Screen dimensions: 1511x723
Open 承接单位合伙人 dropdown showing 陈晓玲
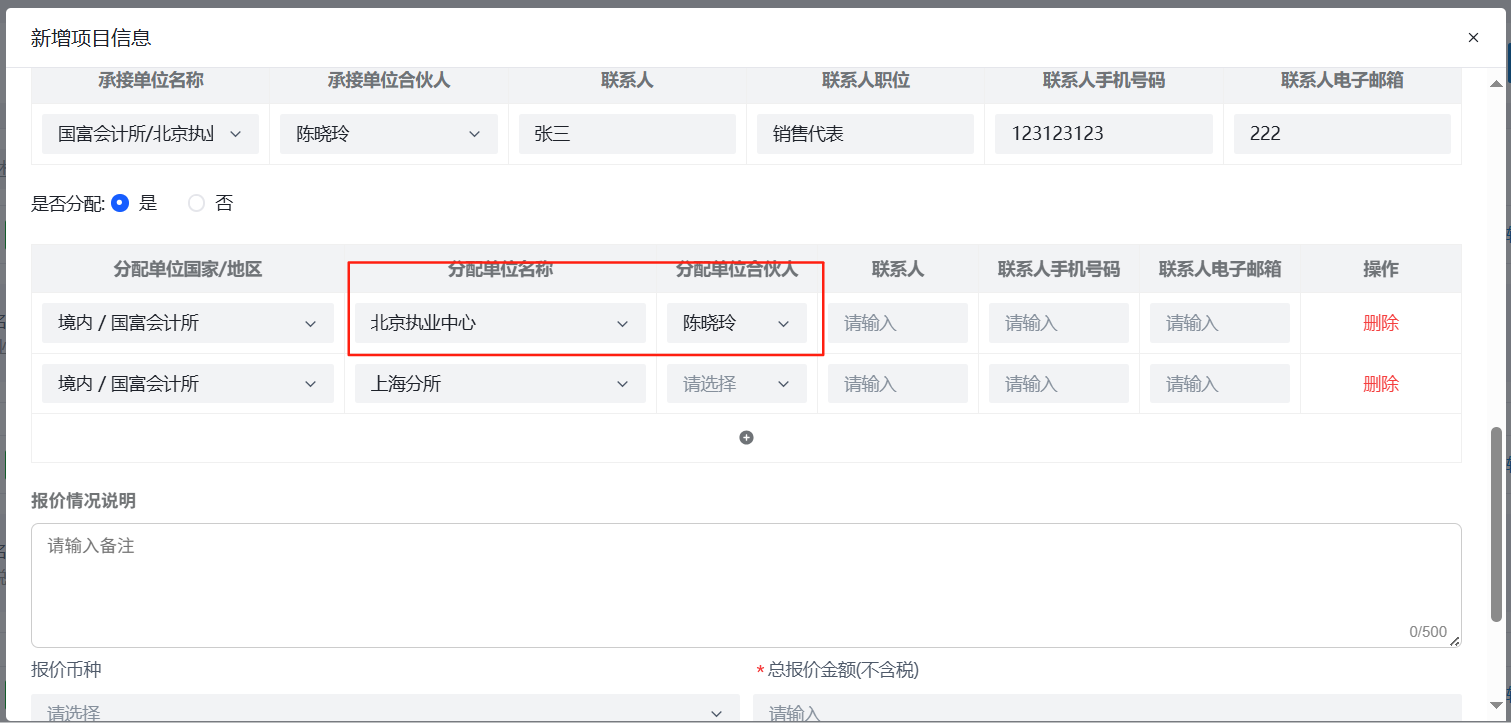tap(388, 134)
